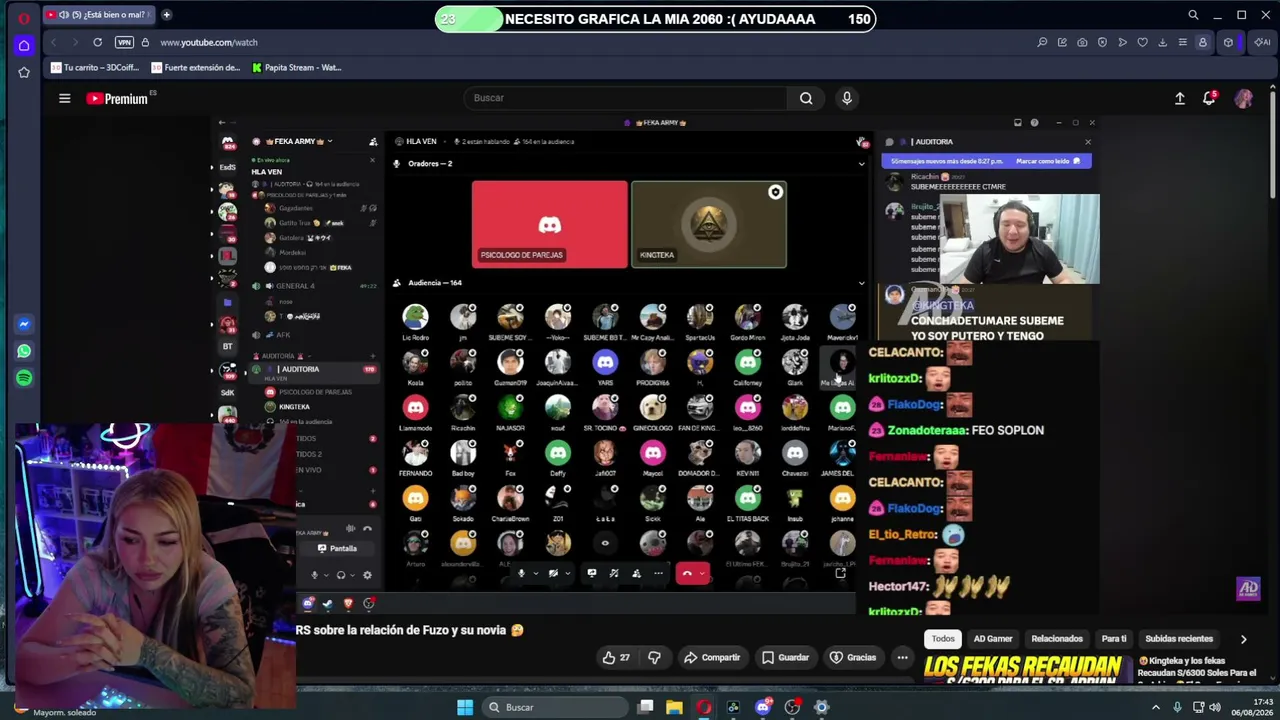Open the YouTube account avatar menu
This screenshot has width=1280, height=720.
(x=1243, y=98)
